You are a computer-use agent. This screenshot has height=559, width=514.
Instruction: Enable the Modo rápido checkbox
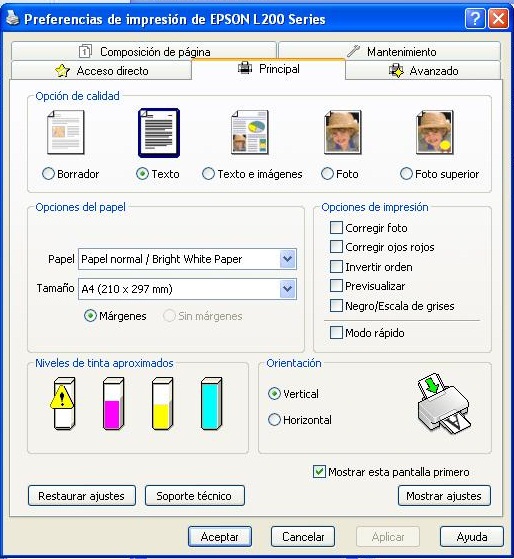coord(336,333)
